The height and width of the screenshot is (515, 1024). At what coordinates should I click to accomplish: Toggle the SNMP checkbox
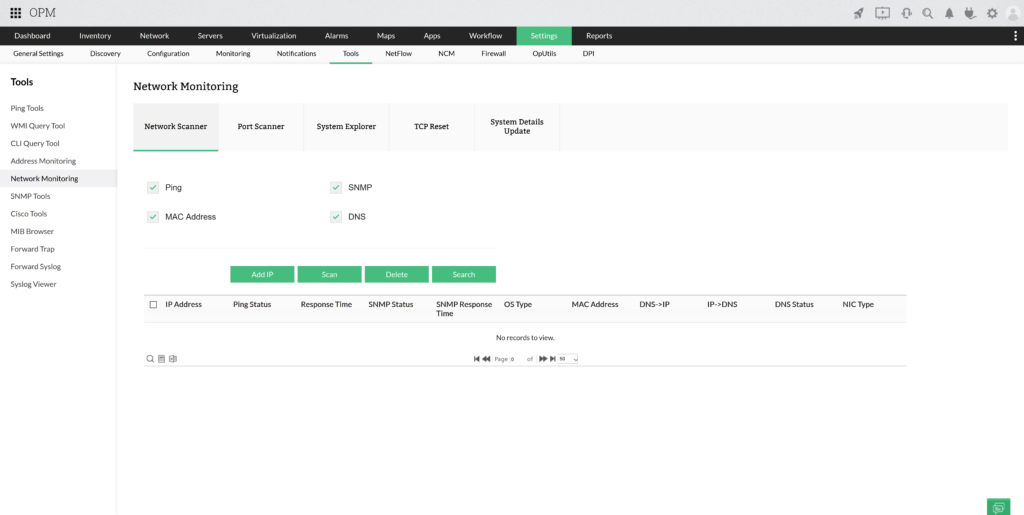[x=336, y=187]
